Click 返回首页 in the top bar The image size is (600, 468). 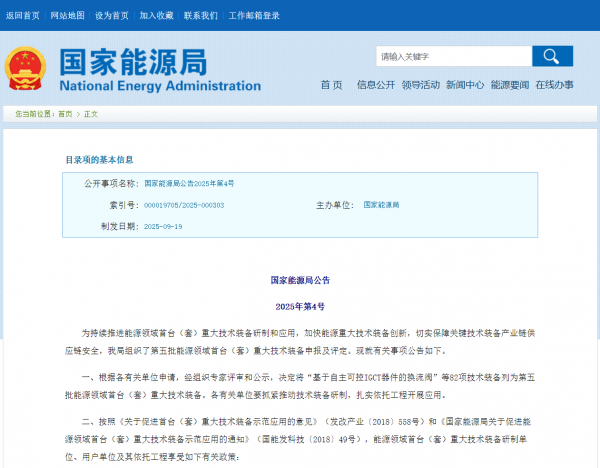point(22,16)
